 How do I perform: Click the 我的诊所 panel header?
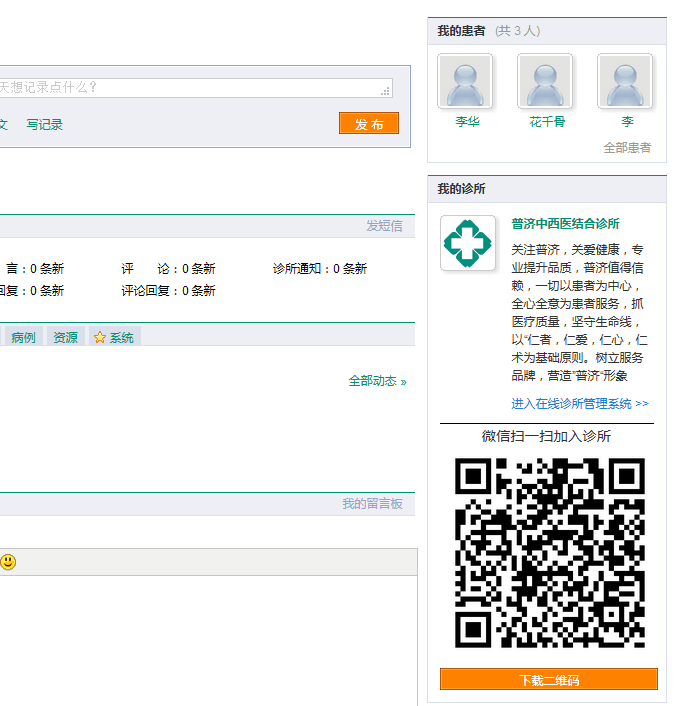click(x=547, y=189)
